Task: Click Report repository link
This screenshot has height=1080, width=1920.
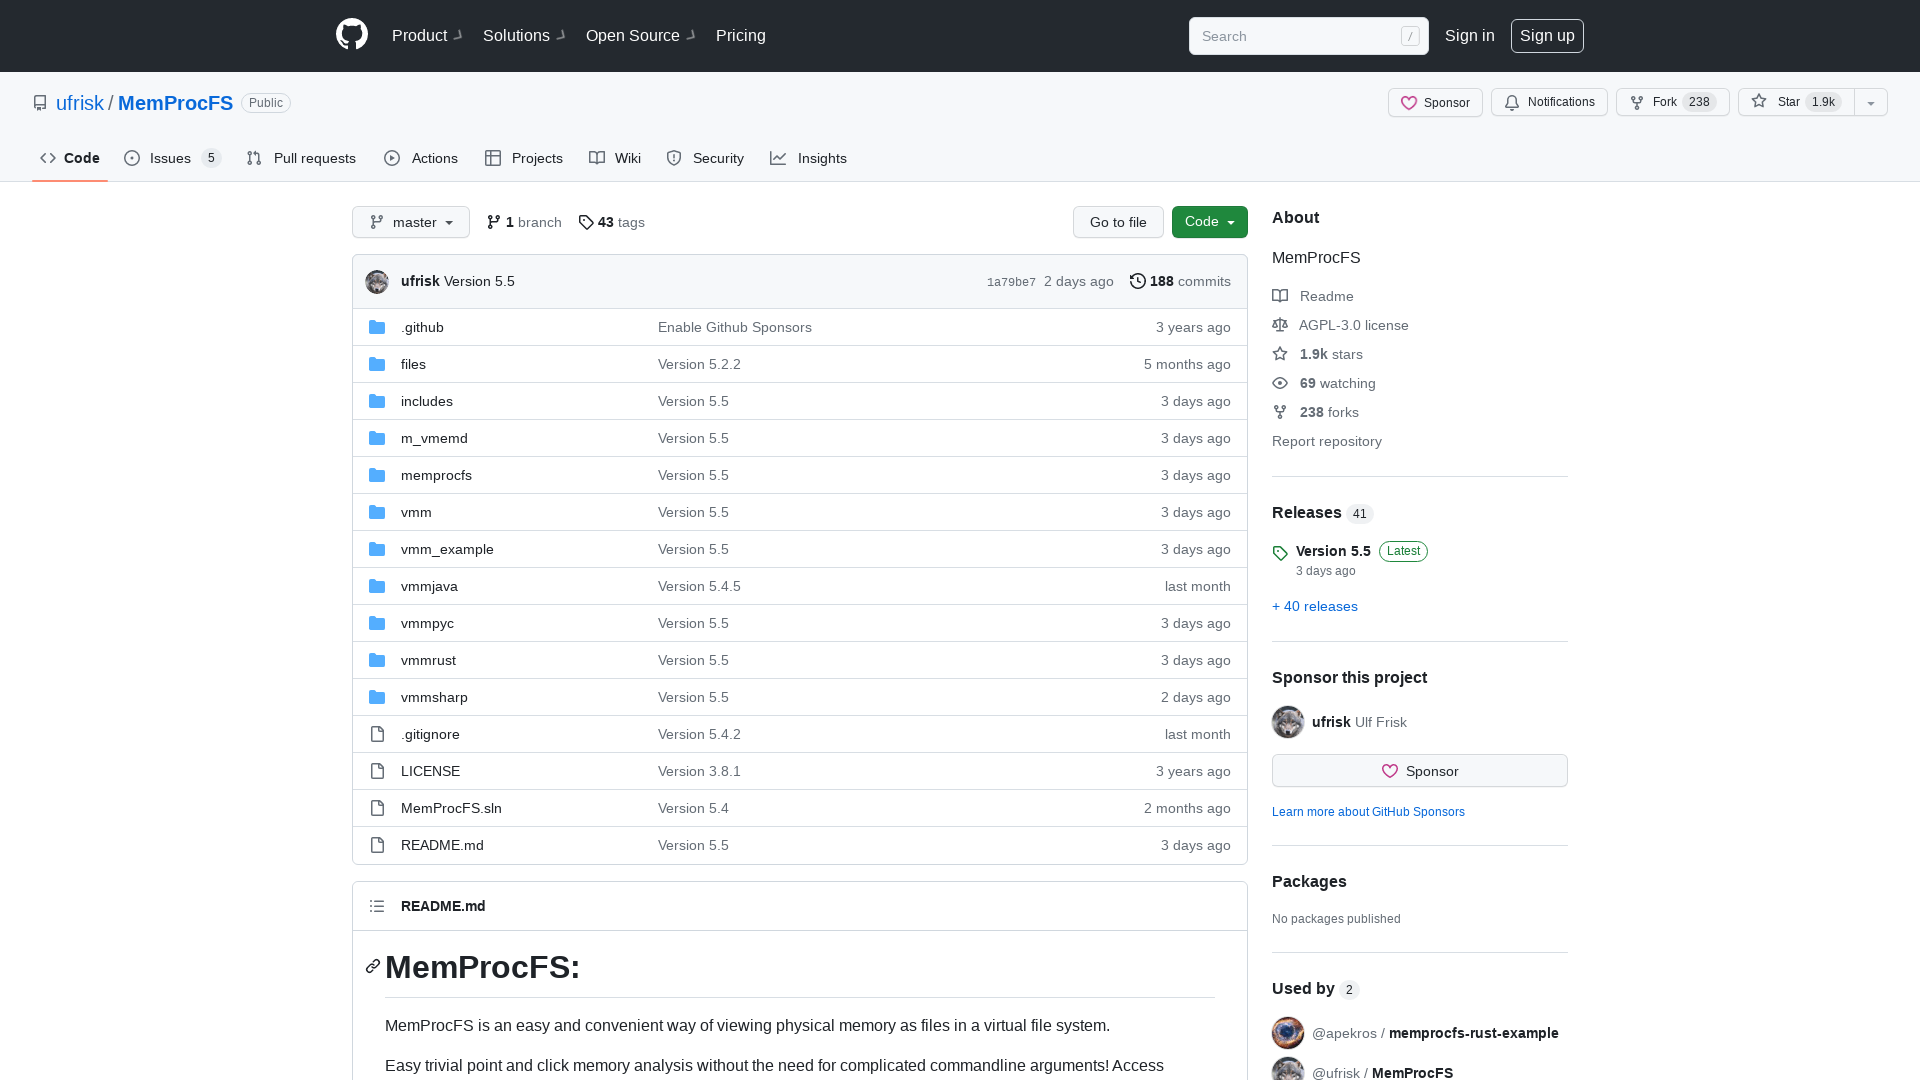Action: point(1327,441)
